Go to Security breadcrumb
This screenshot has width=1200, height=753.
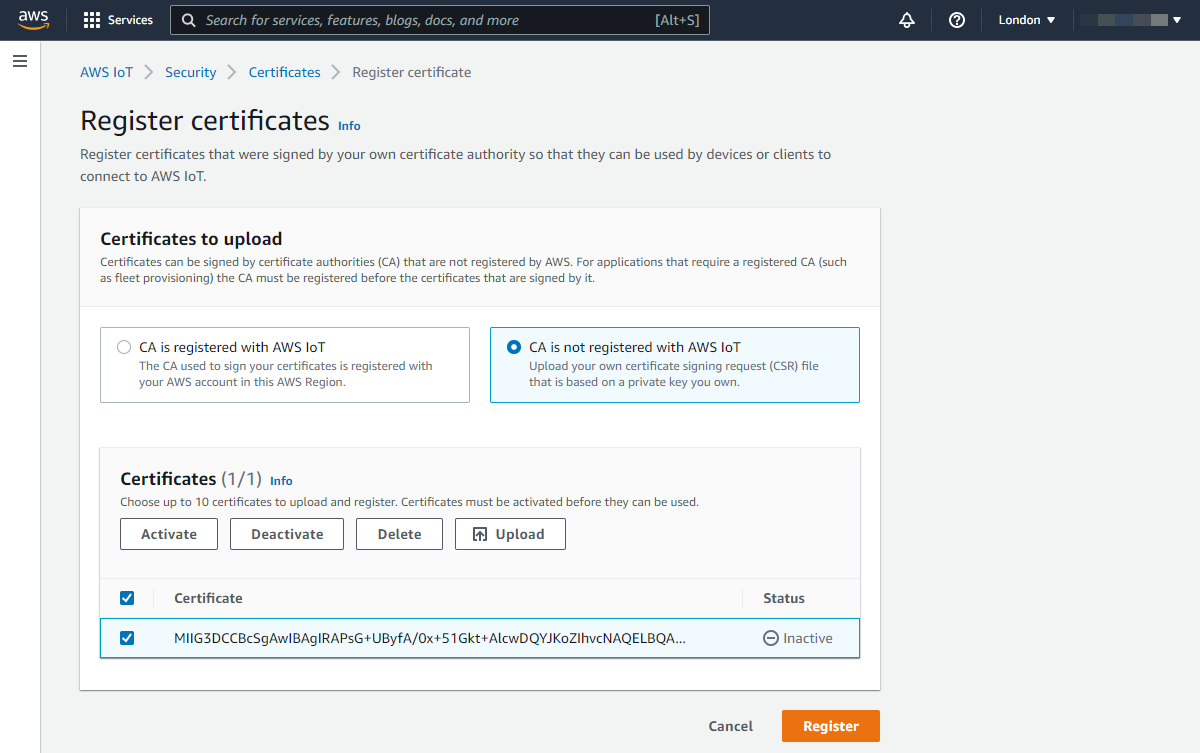[191, 72]
